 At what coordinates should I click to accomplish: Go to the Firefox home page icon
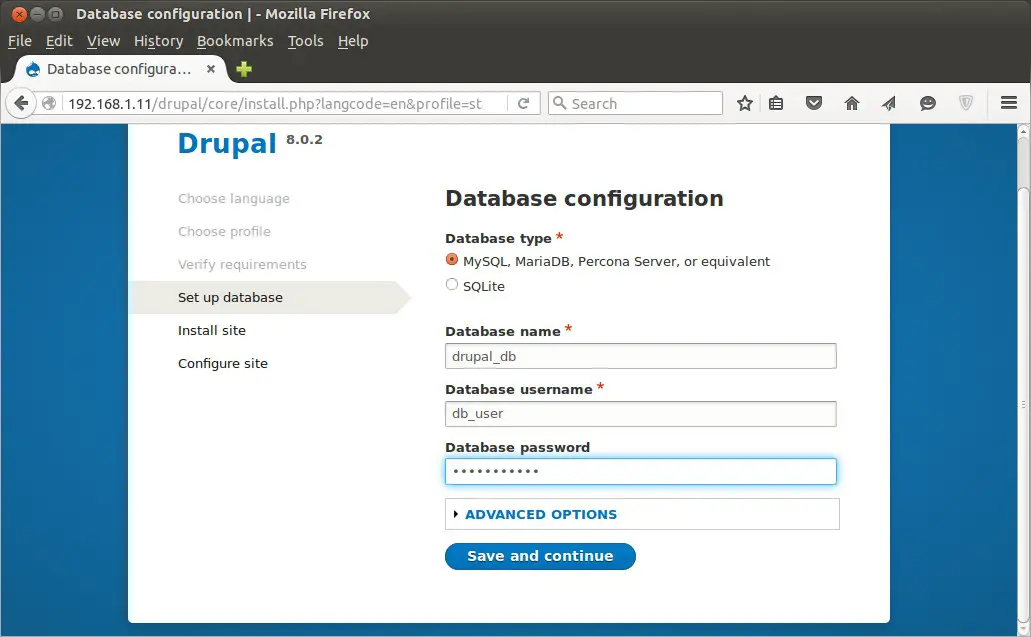(x=851, y=103)
